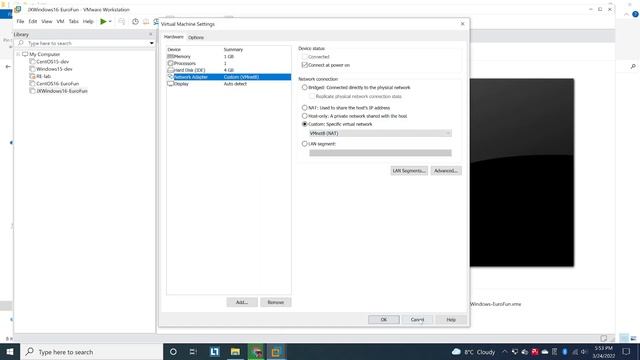Toggle Replicate physical network connection state
Viewport: 640px width, 360px height.
click(312, 96)
